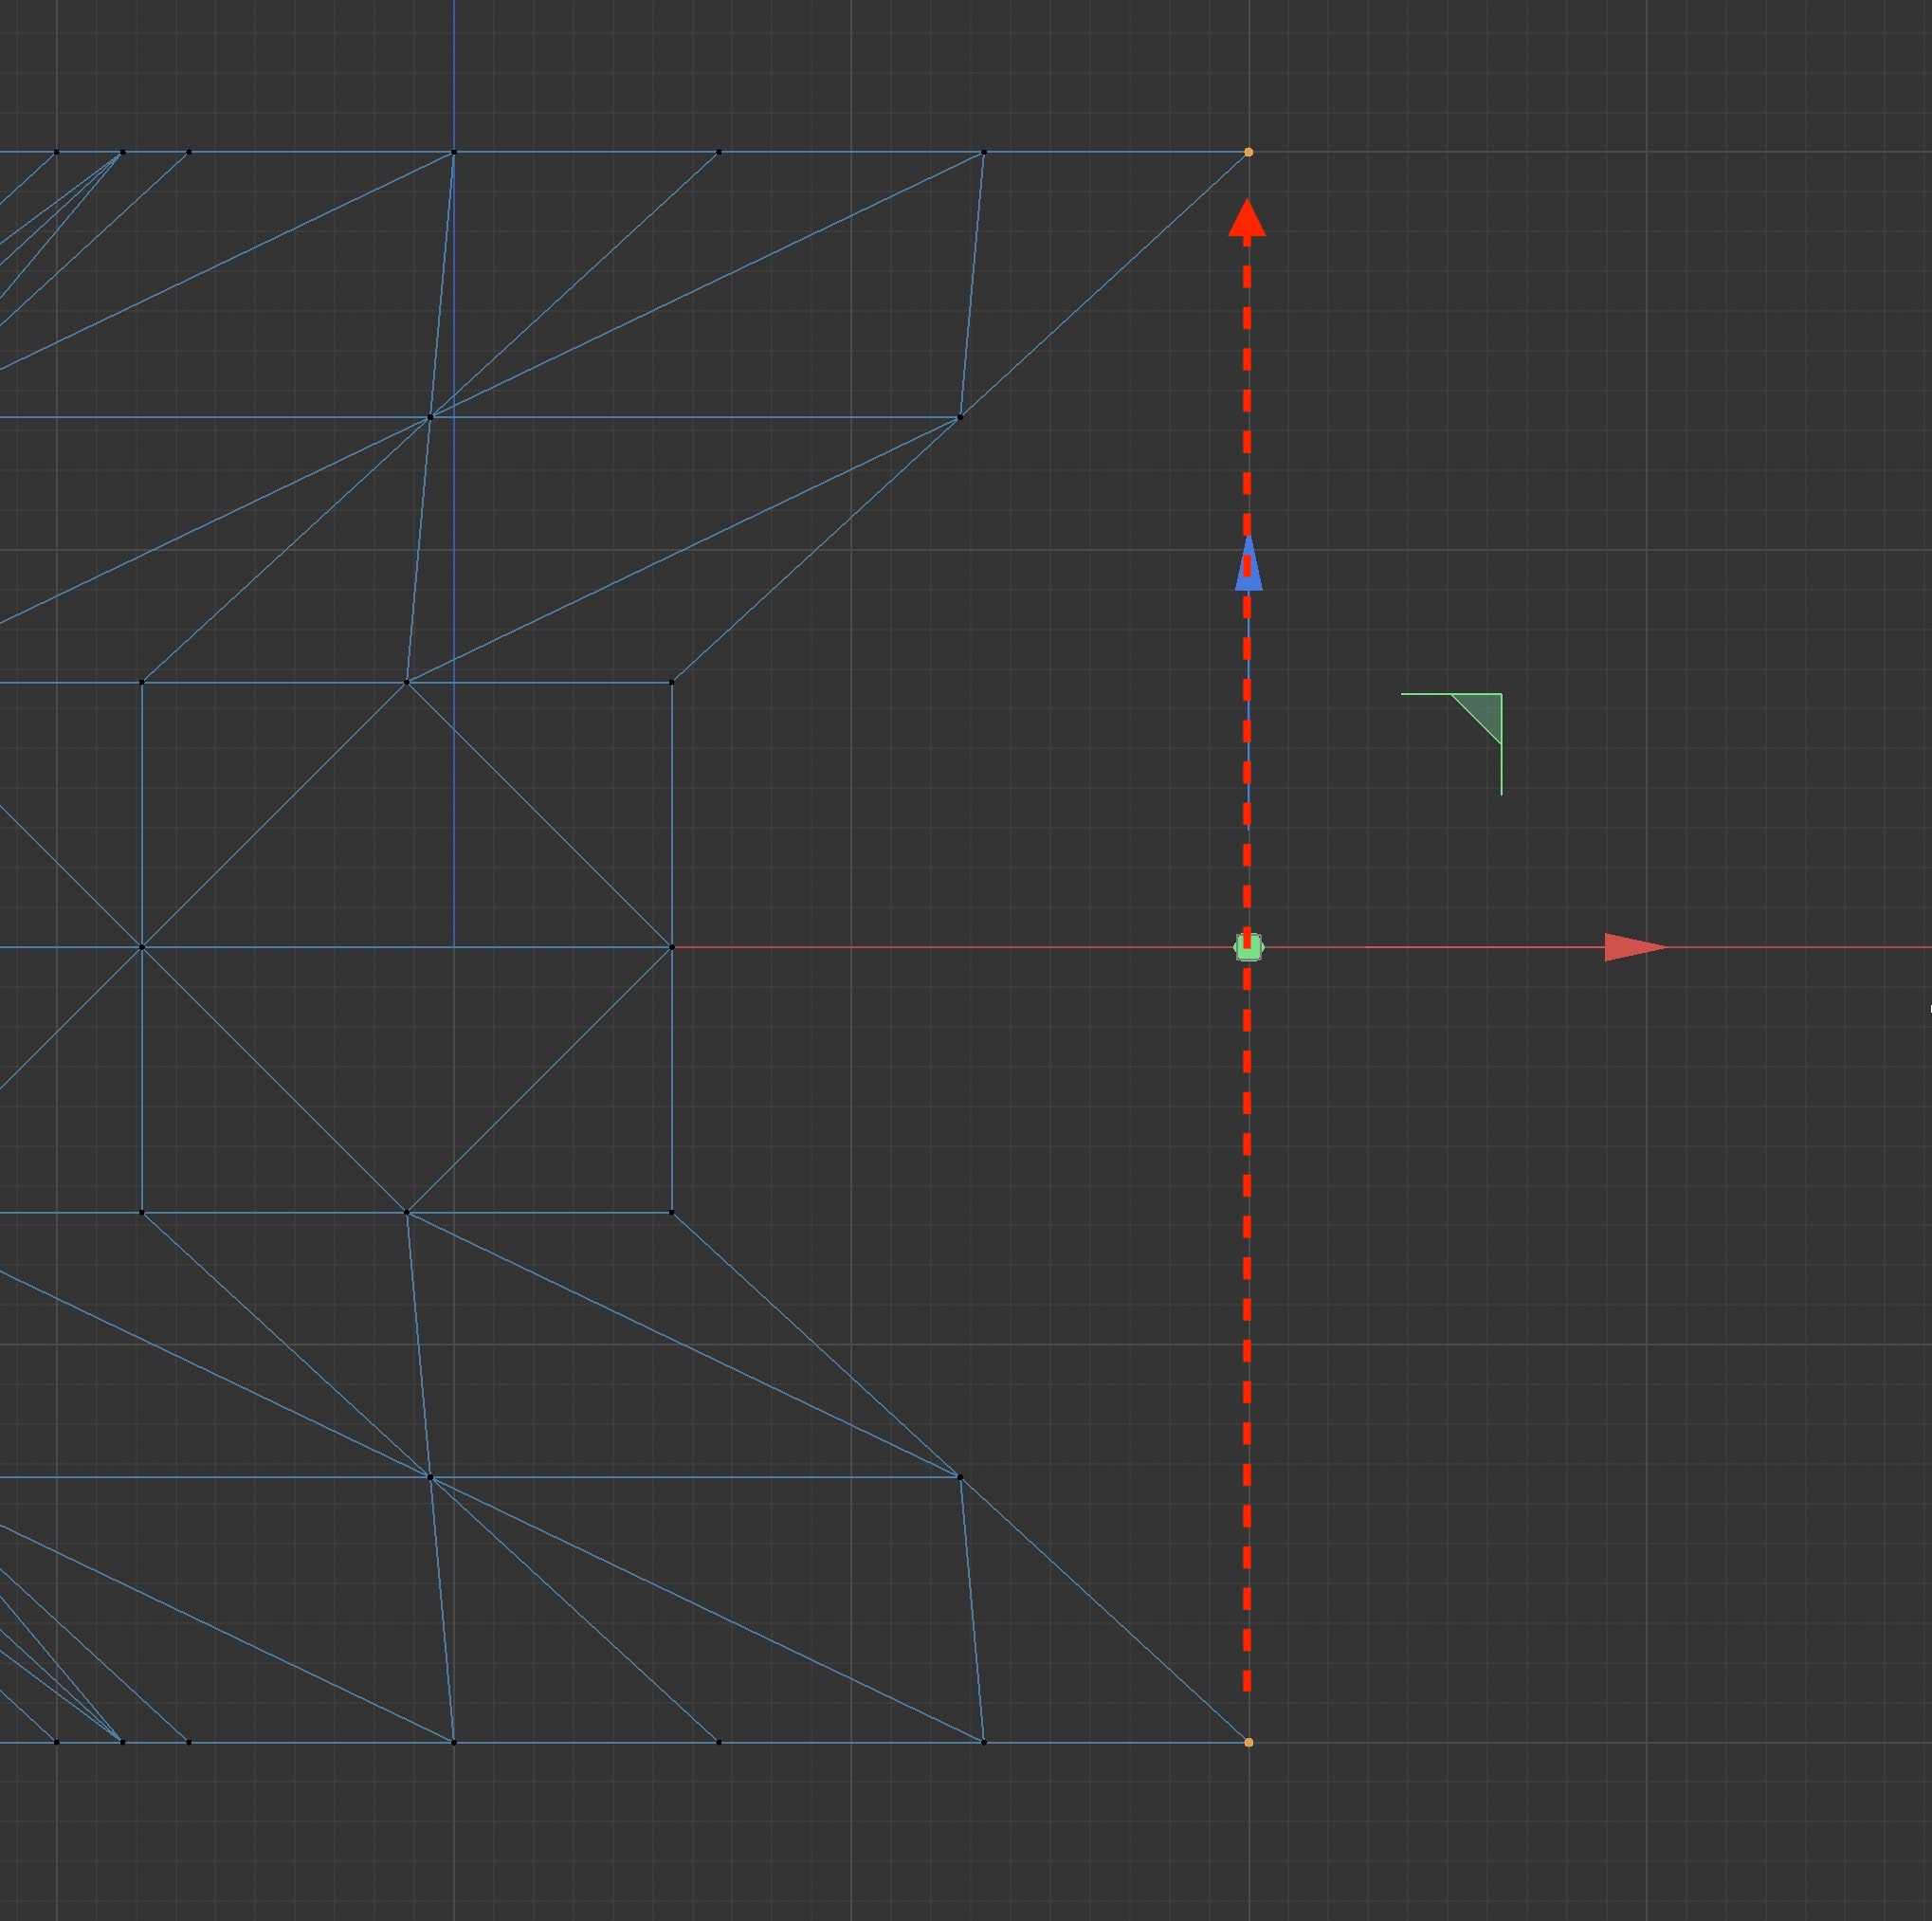
Task: Grab the blue Z-axis move gizmo arrowhead
Action: click(x=1248, y=563)
